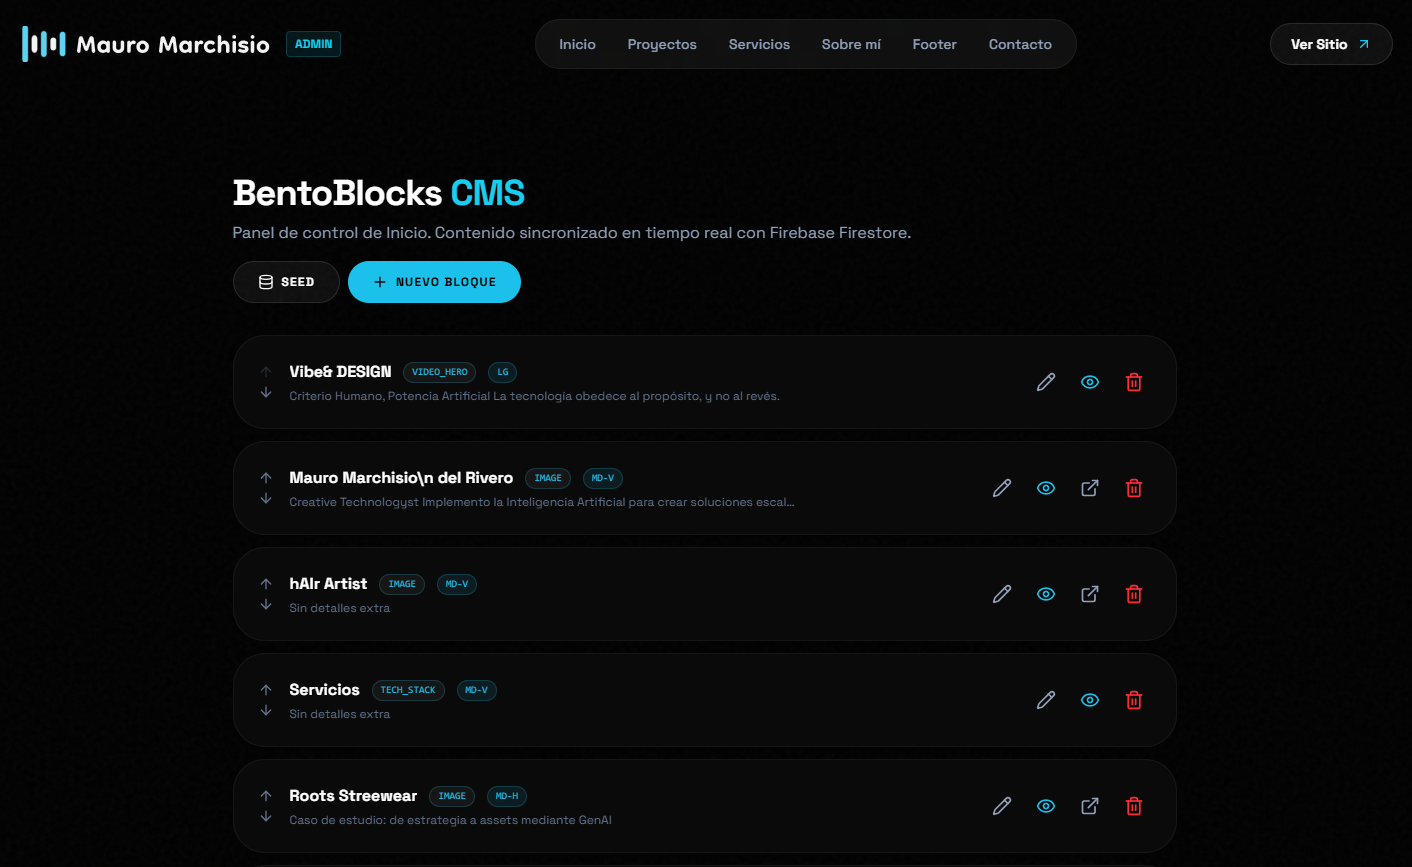Toggle visibility of the hAIr Artist block

tap(1046, 594)
